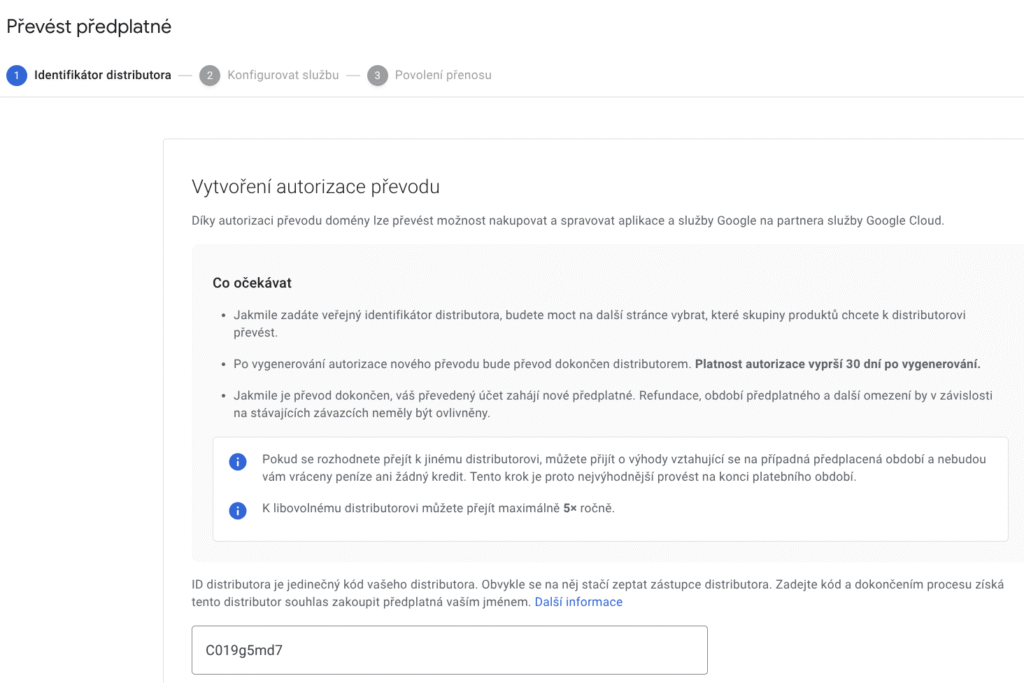Click info icon beside prepaid period warning
Image resolution: width=1024 pixels, height=683 pixels.
click(238, 461)
